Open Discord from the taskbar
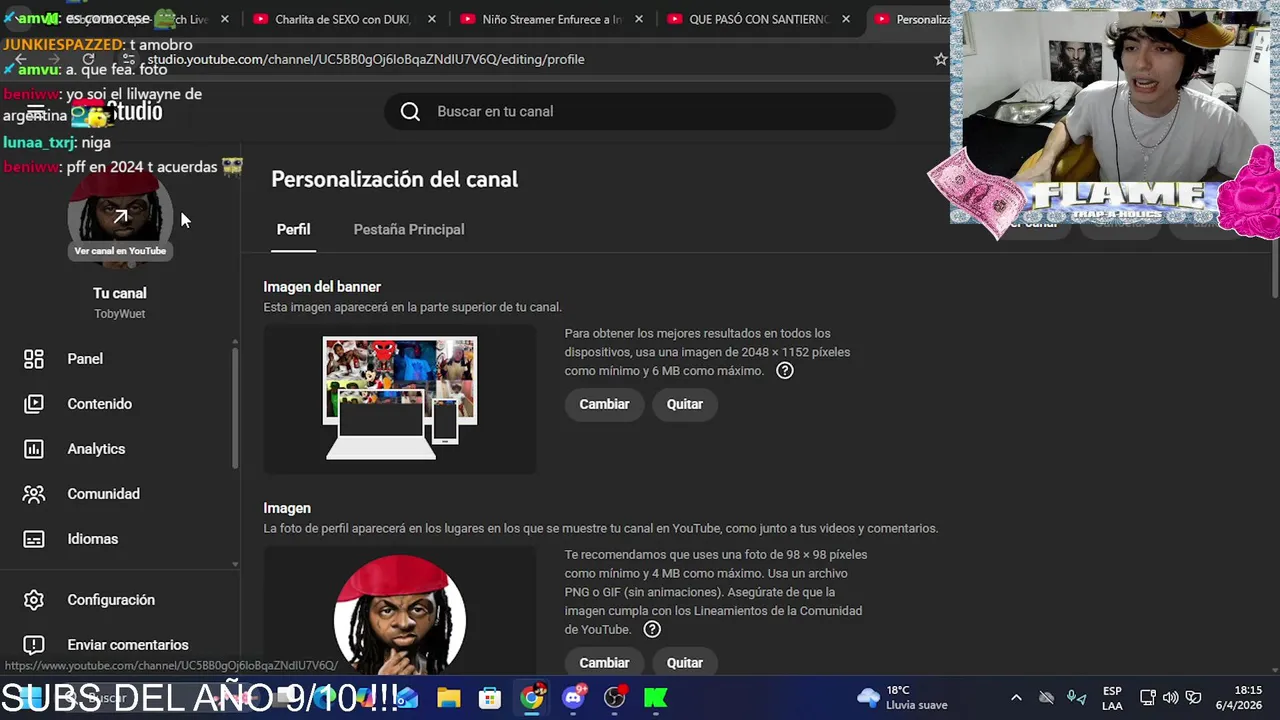Viewport: 1280px width, 720px height. point(574,697)
